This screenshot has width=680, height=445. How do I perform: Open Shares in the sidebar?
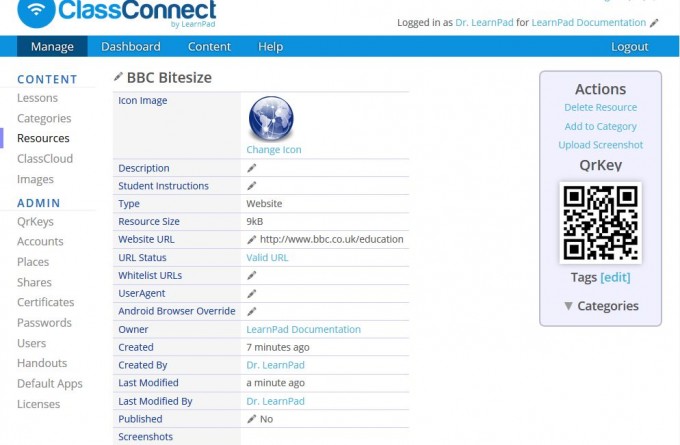(x=34, y=282)
